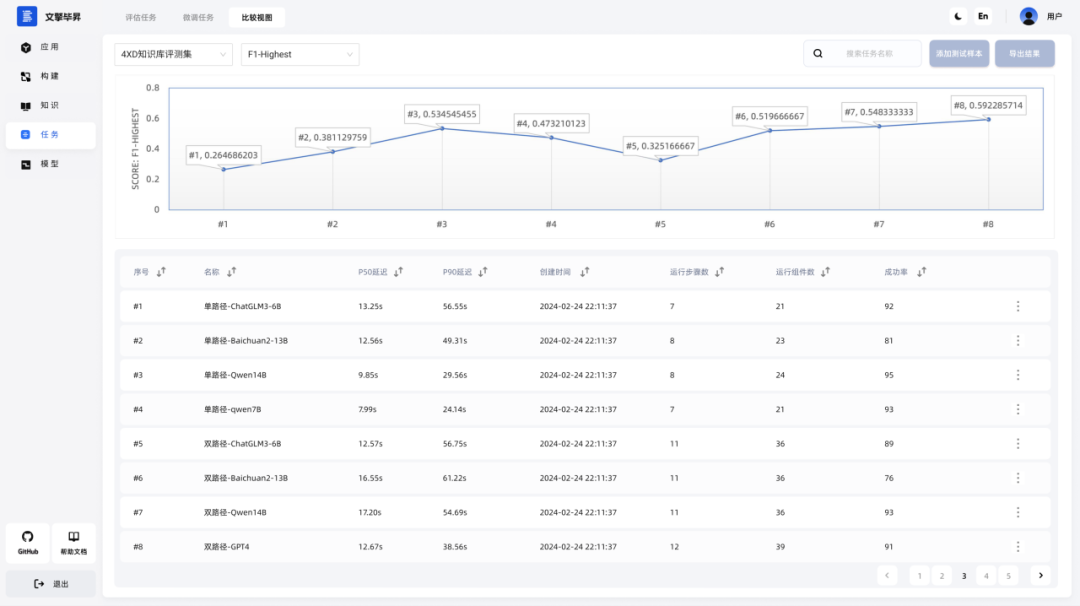The image size is (1080, 606).
Task: Go to next page chevron
Action: (1041, 576)
